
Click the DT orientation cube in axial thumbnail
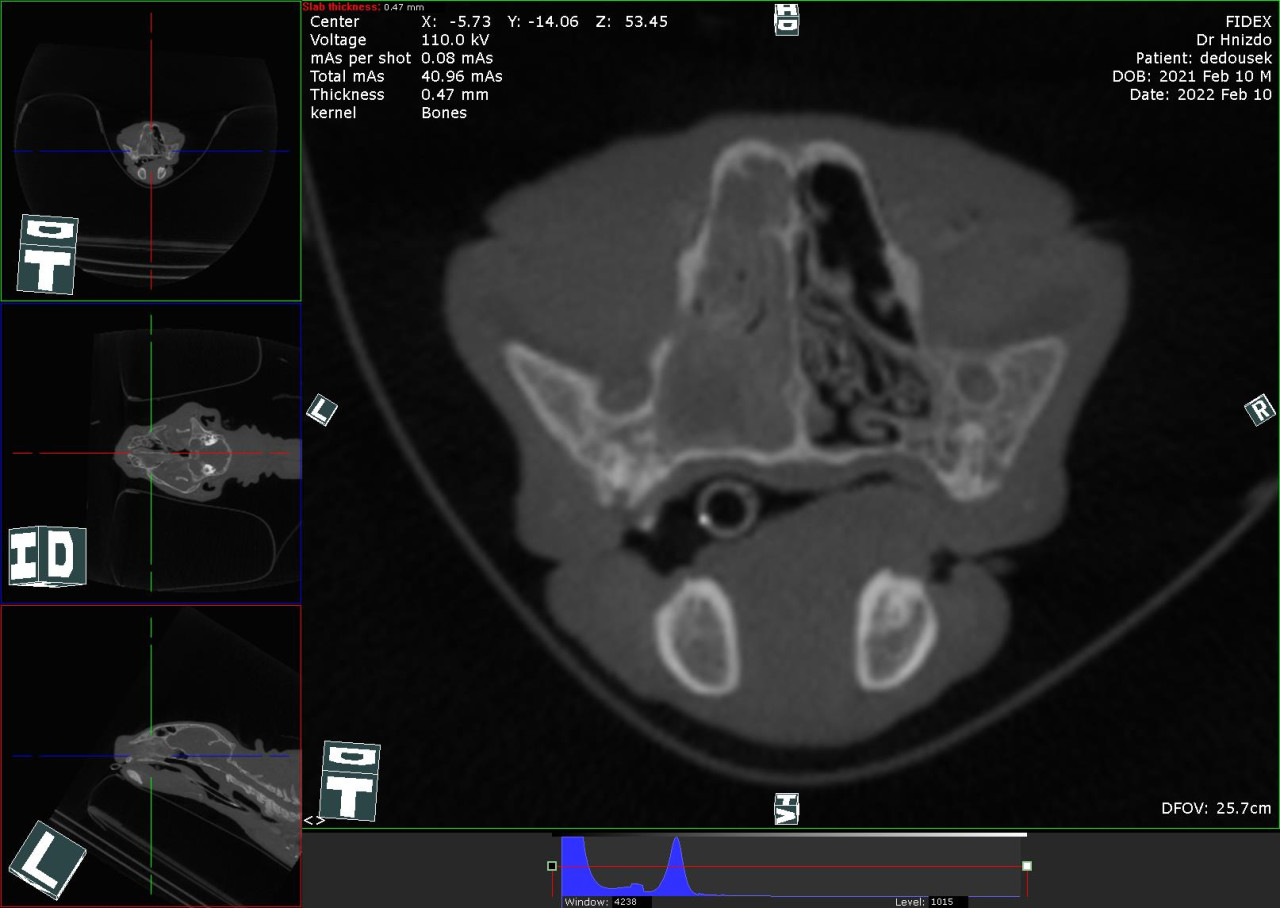point(48,254)
